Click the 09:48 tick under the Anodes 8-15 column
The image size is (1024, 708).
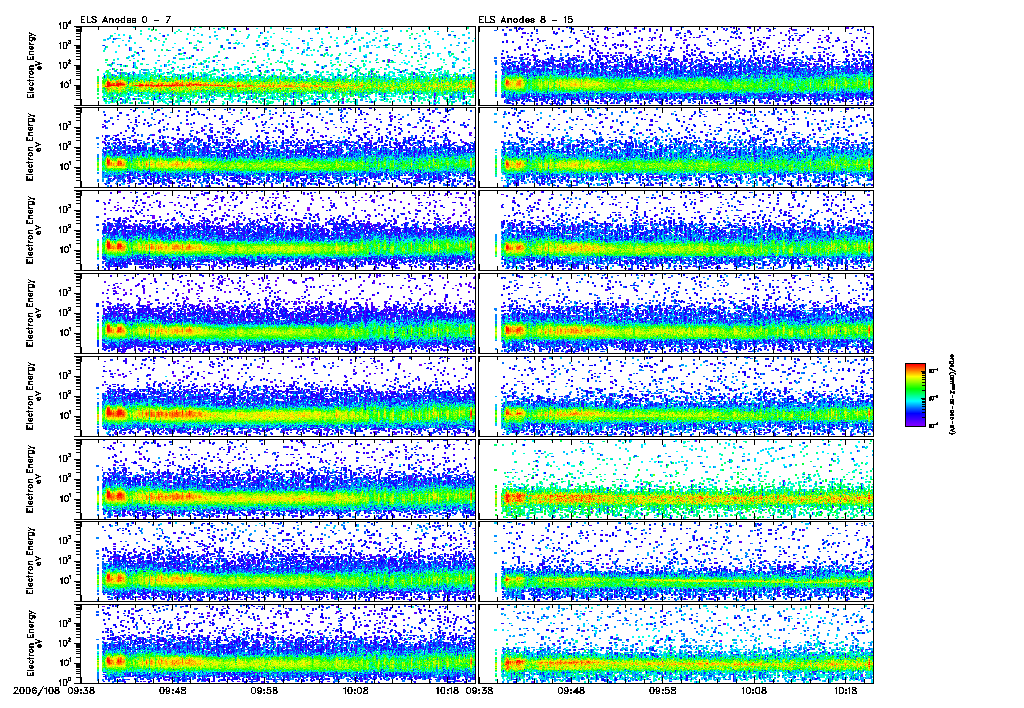(571, 690)
